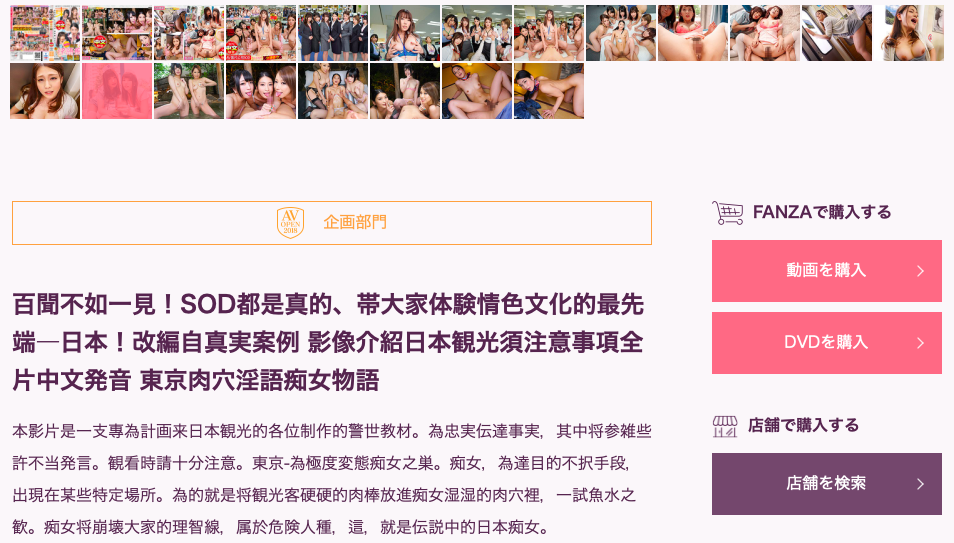
Task: Open the last thumbnail in top row
Action: tap(909, 33)
